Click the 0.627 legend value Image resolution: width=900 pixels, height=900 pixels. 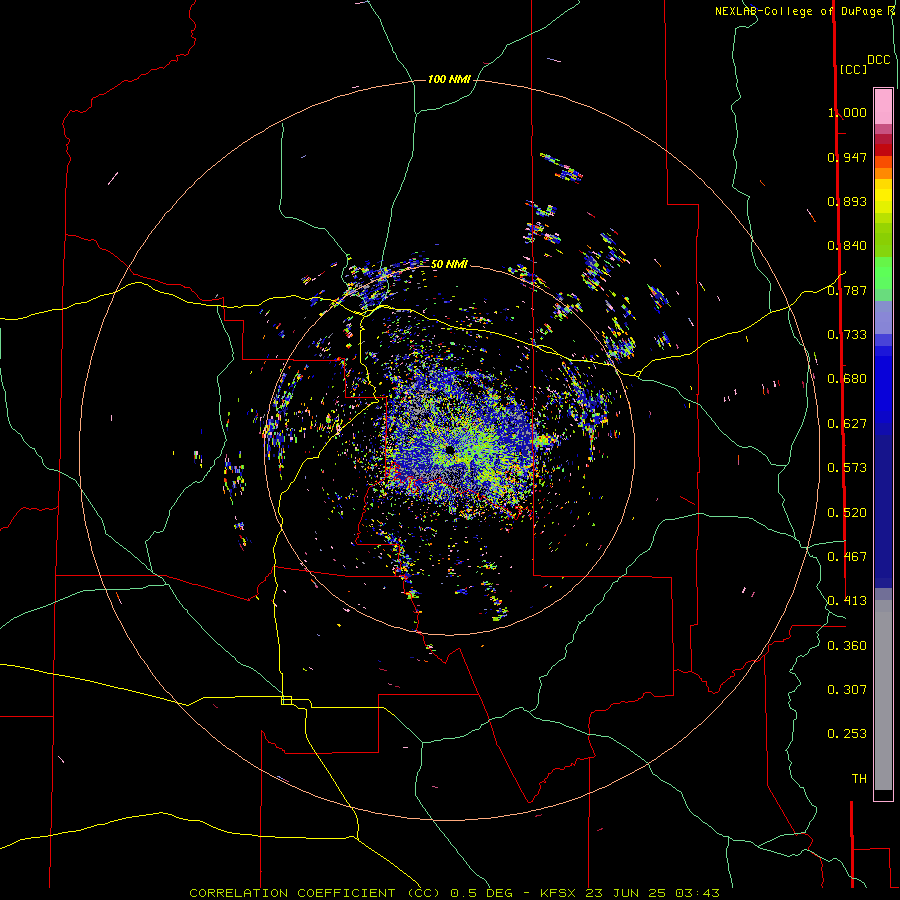pyautogui.click(x=847, y=424)
